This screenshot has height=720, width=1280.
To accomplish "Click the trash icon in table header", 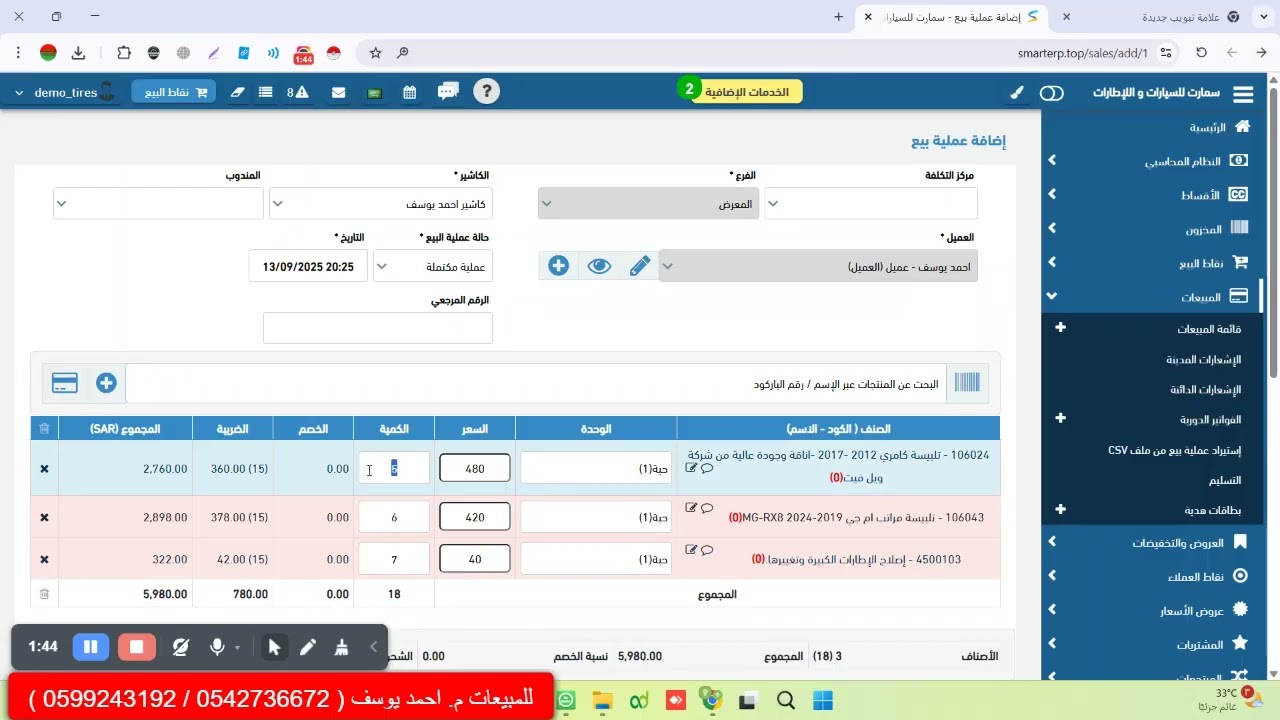I will click(44, 429).
